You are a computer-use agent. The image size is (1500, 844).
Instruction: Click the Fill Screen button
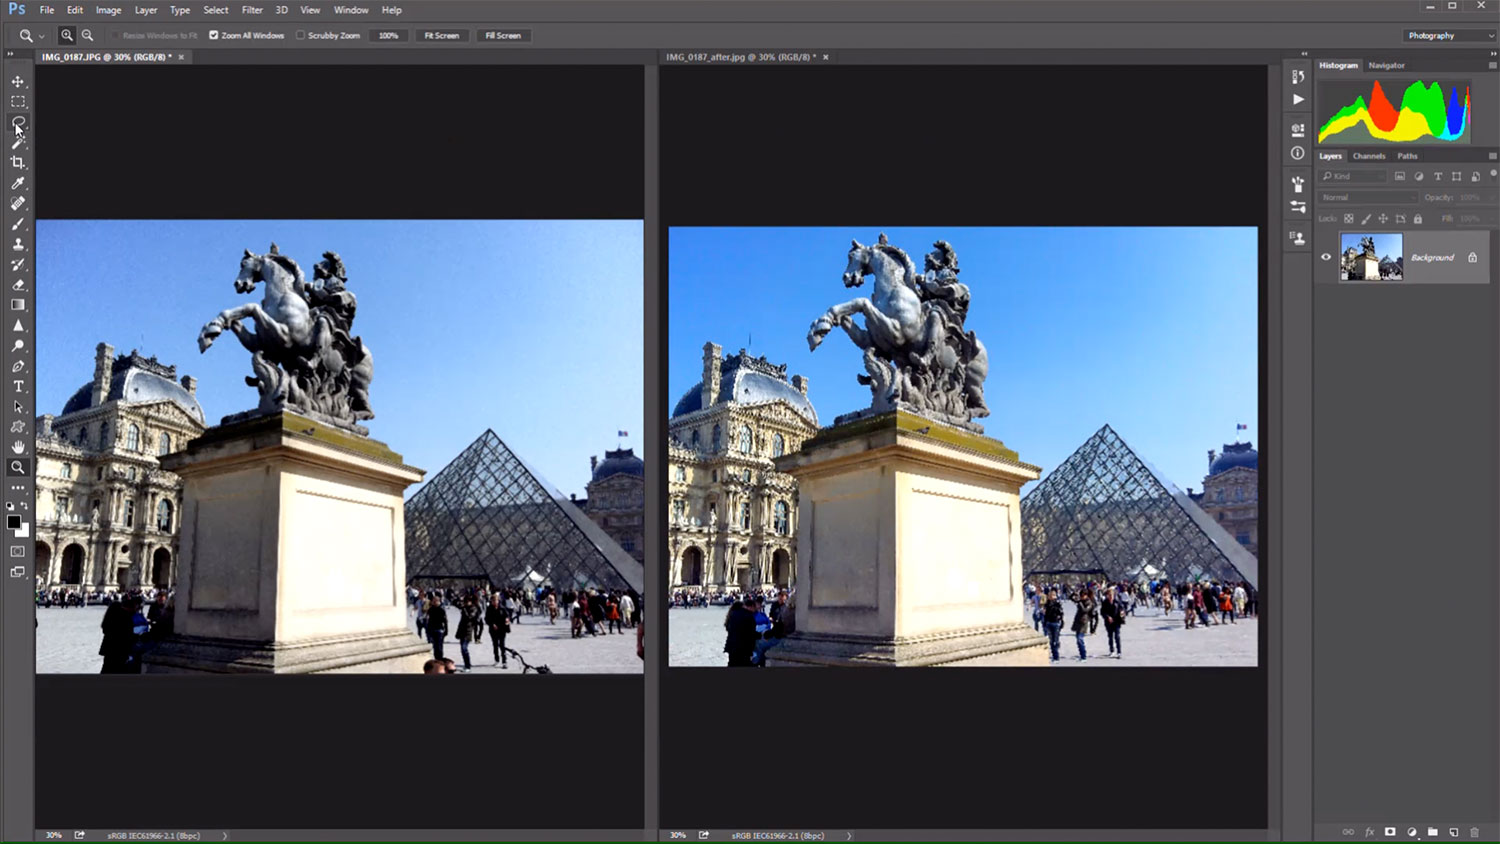(x=503, y=35)
